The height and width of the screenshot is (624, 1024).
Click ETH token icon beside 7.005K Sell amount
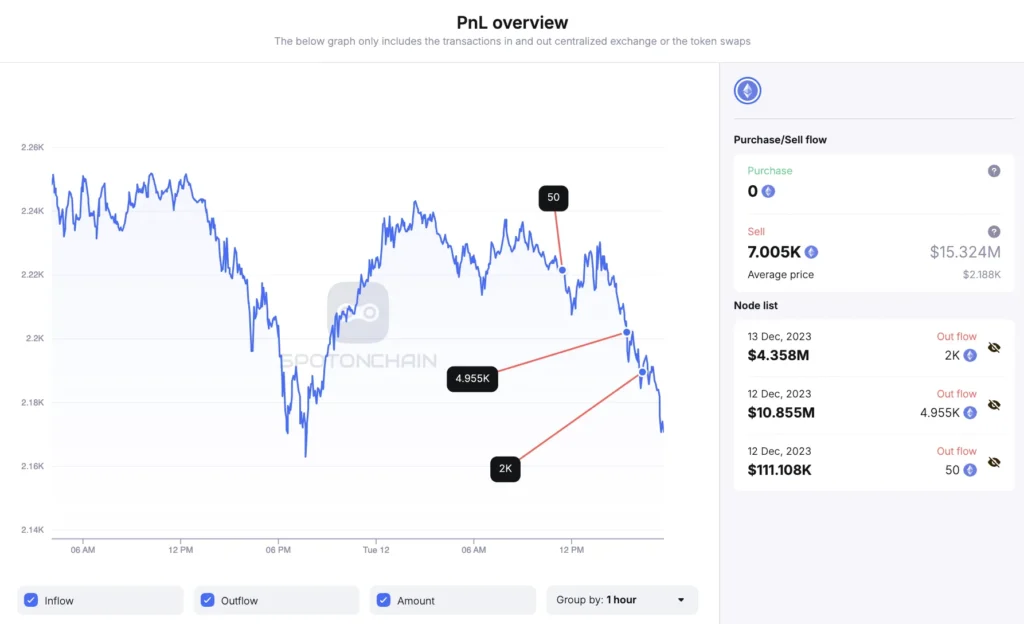[810, 252]
